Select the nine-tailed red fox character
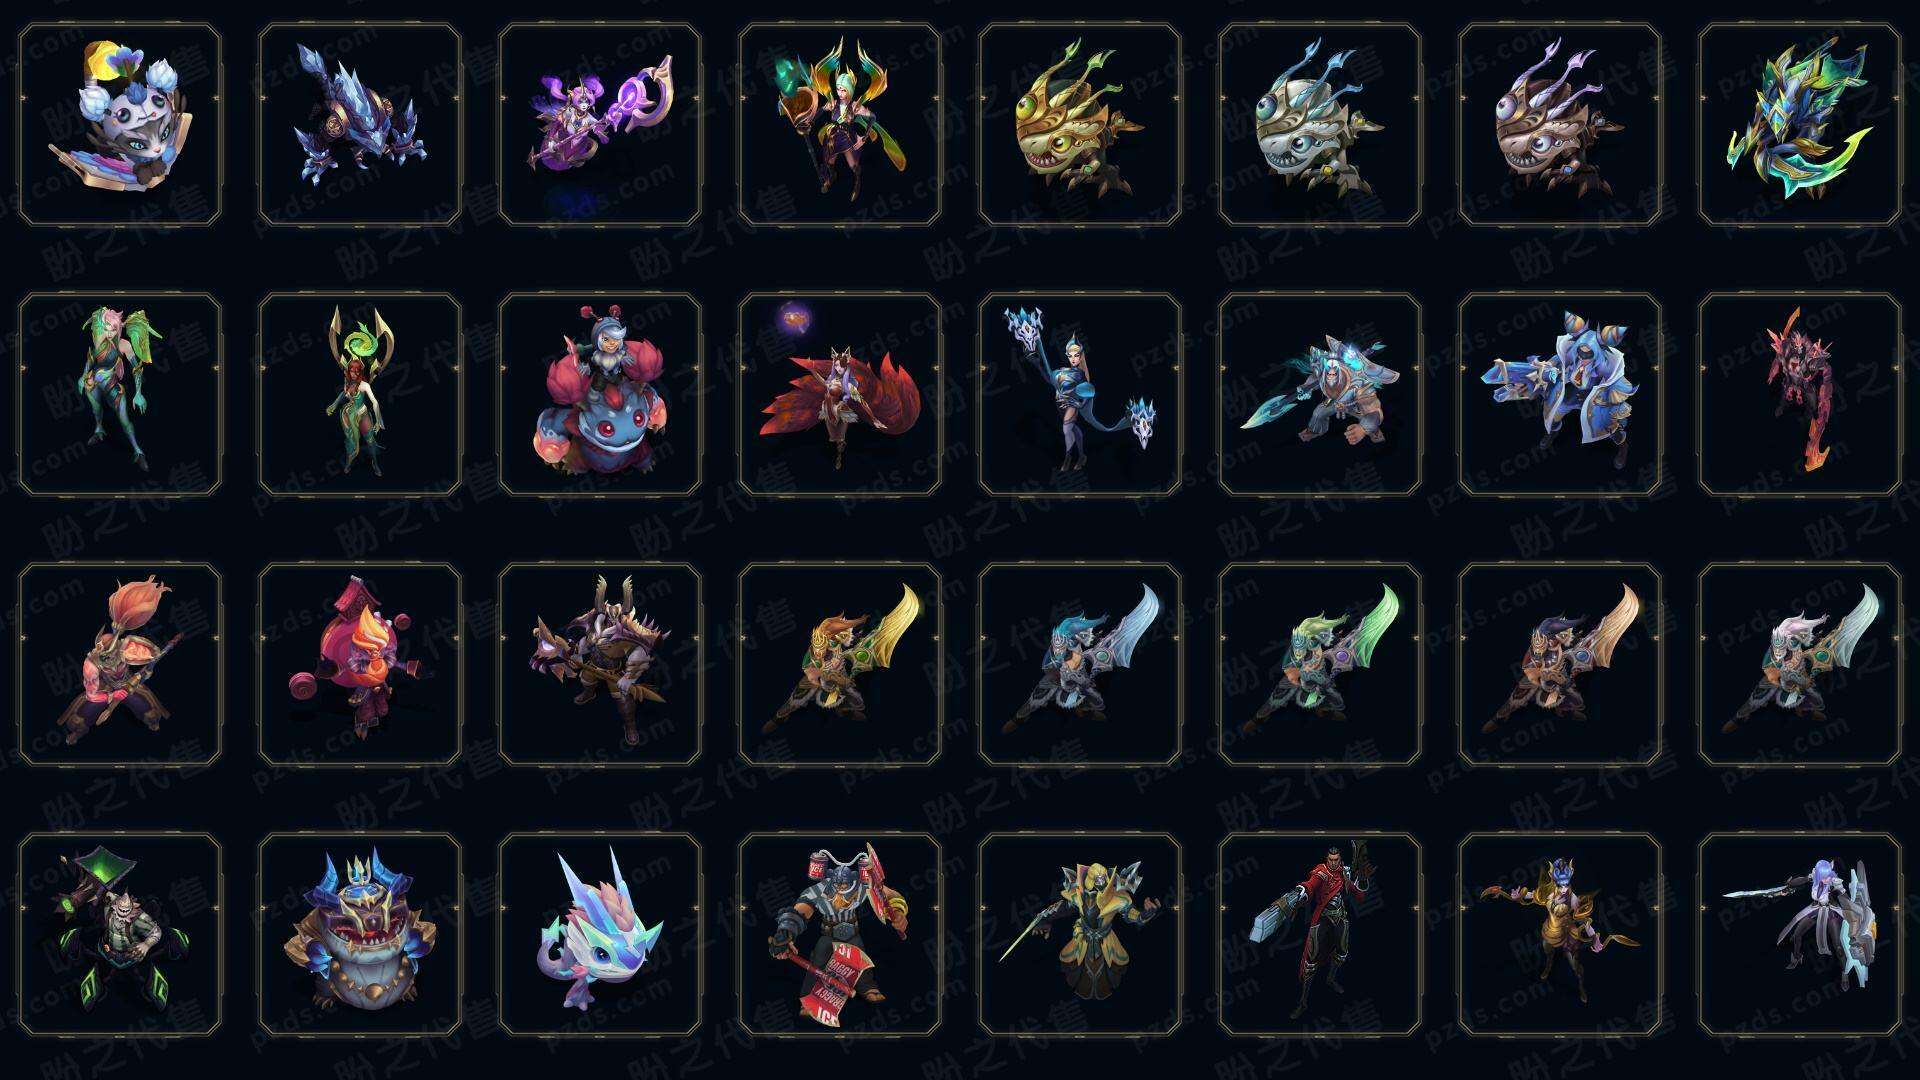 pos(840,394)
